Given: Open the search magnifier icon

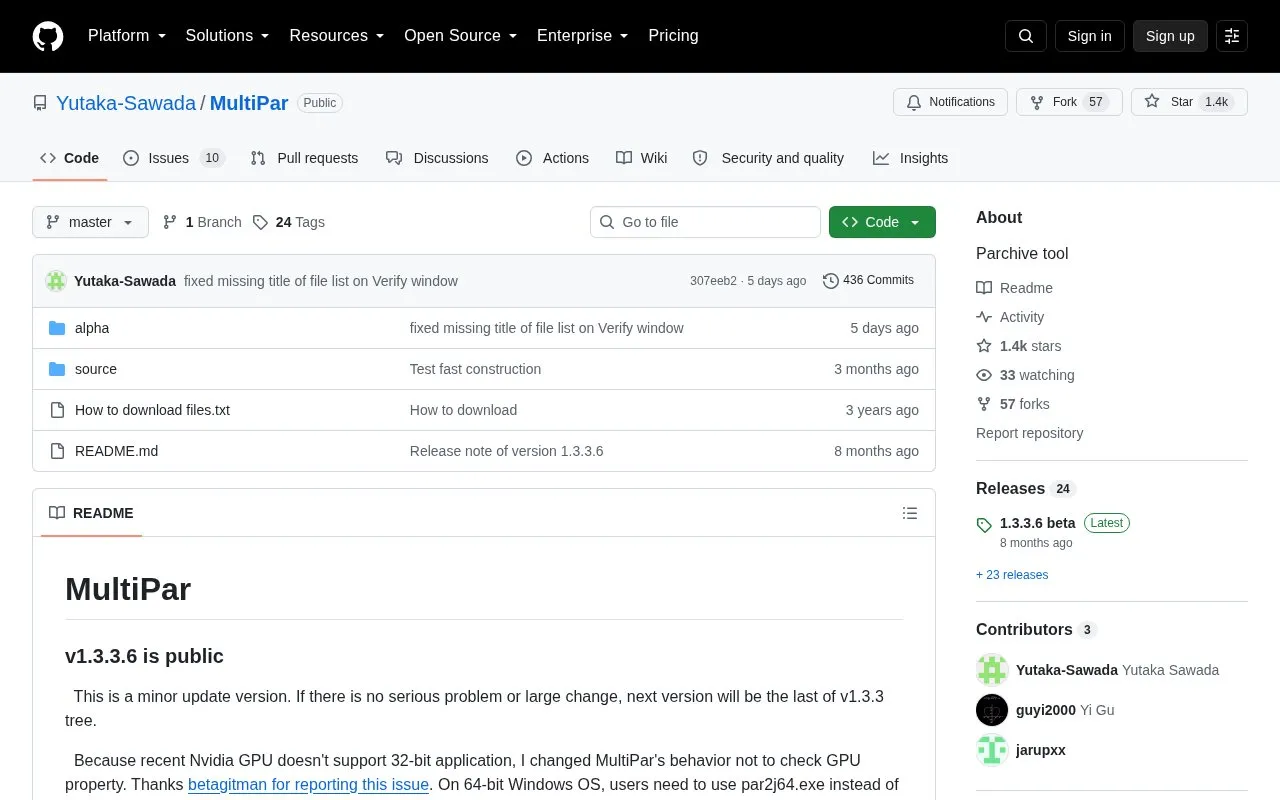Looking at the screenshot, I should [x=1026, y=36].
